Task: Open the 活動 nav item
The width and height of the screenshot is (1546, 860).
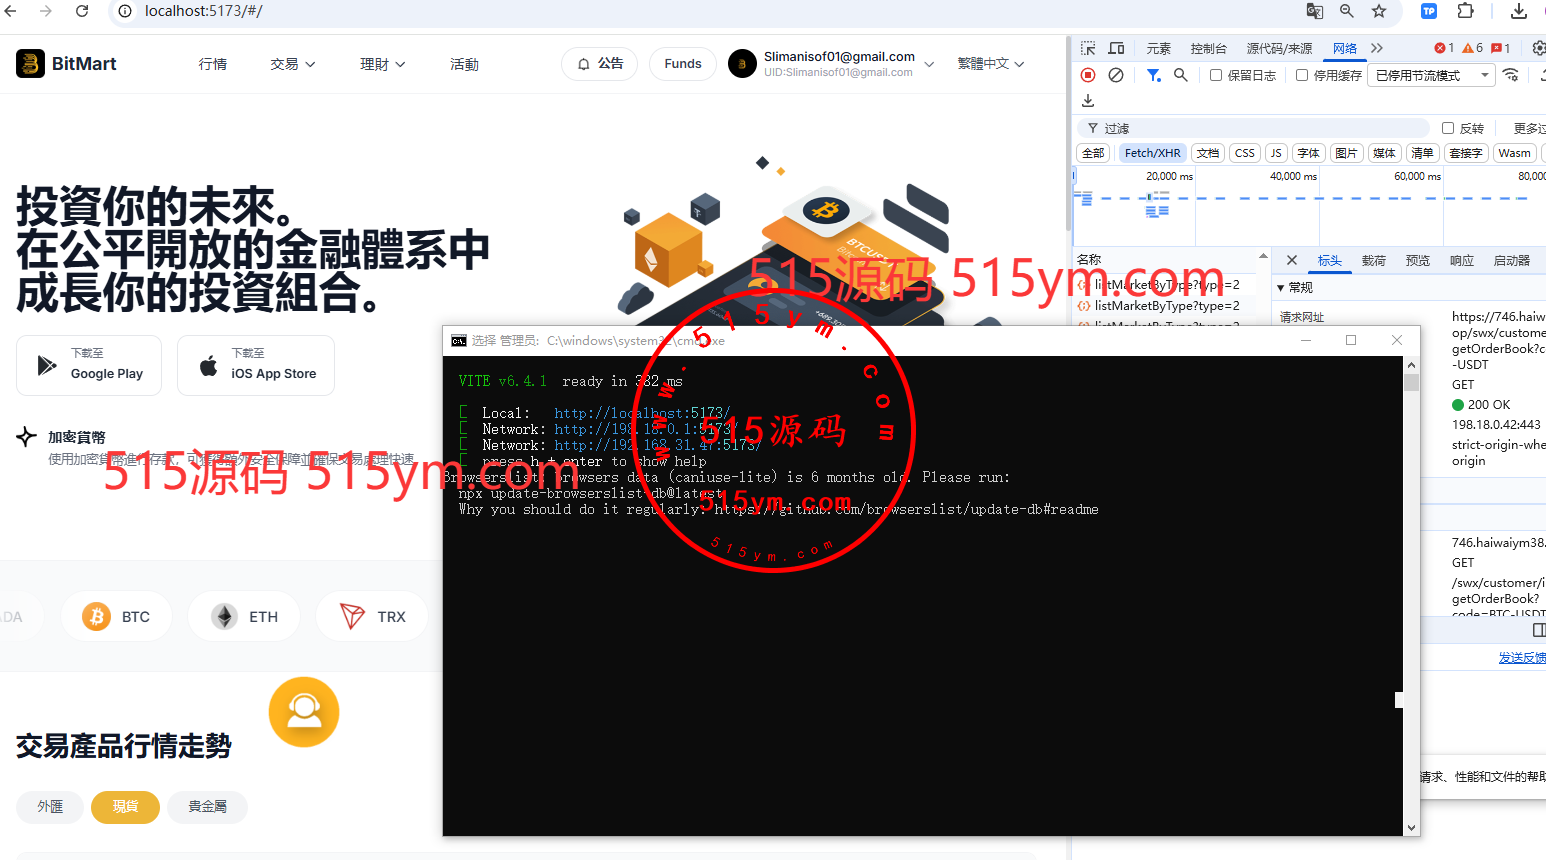Action: [x=464, y=64]
